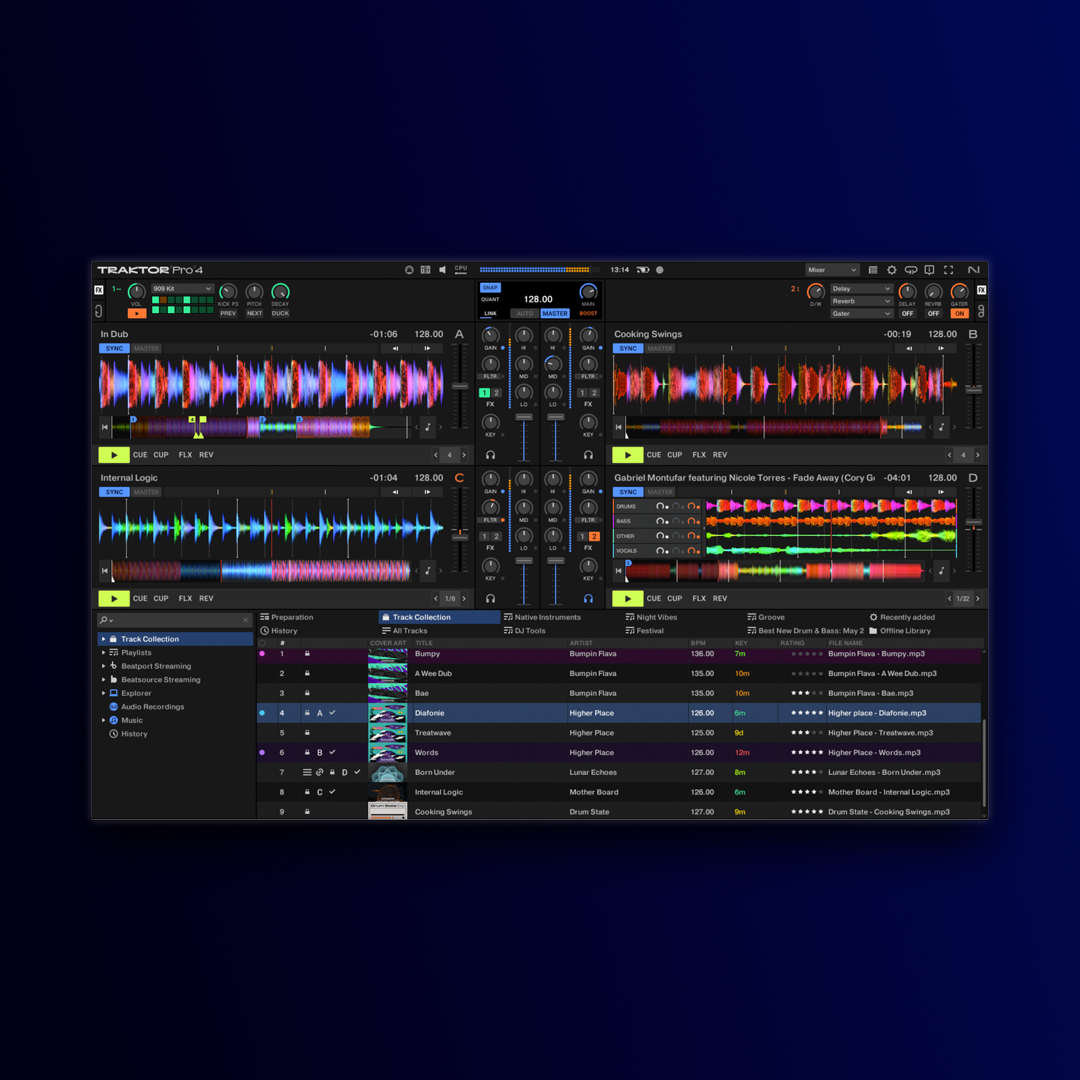Click the DUCK button in pattern player

tap(280, 313)
